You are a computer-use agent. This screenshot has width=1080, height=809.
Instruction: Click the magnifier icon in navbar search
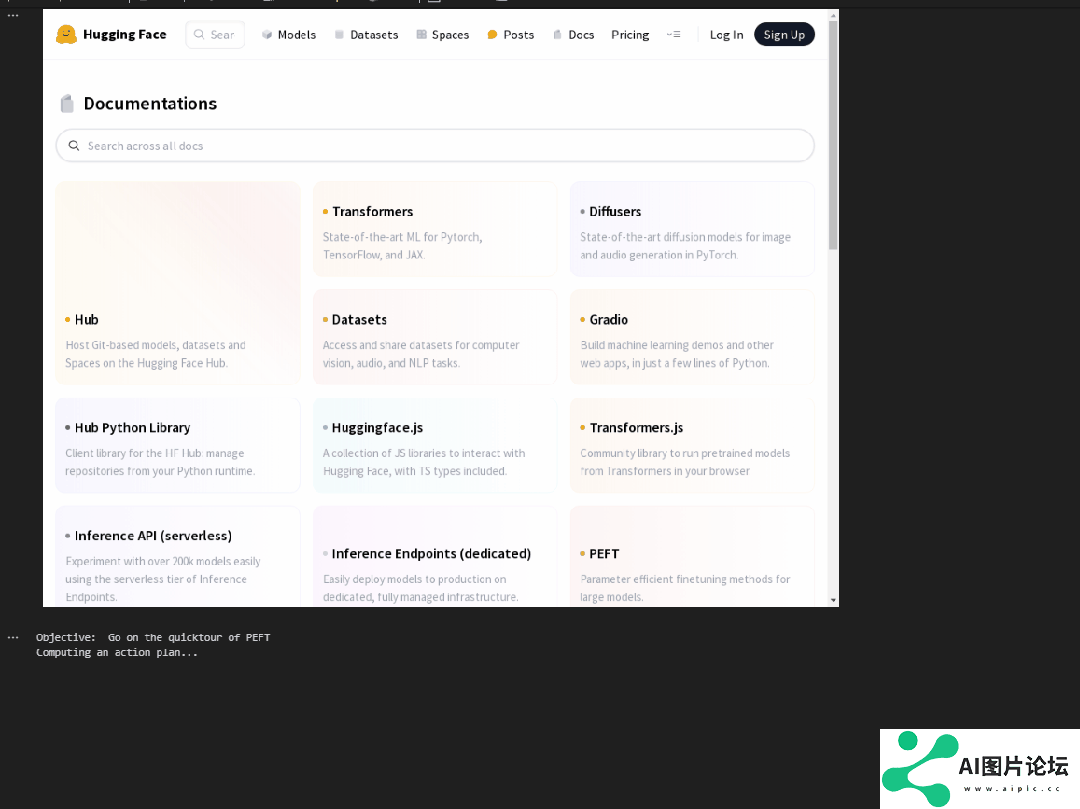pos(199,34)
